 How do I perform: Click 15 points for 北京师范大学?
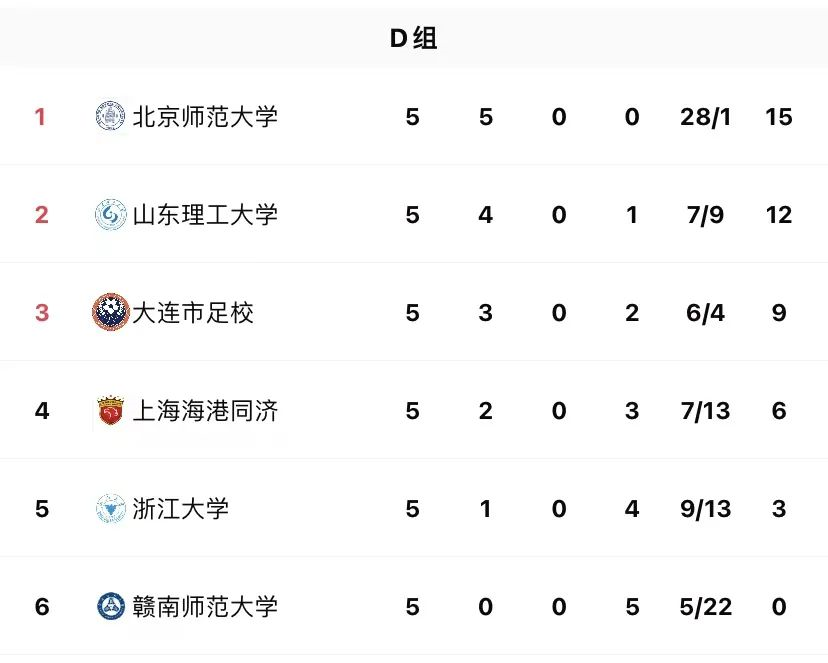779,117
